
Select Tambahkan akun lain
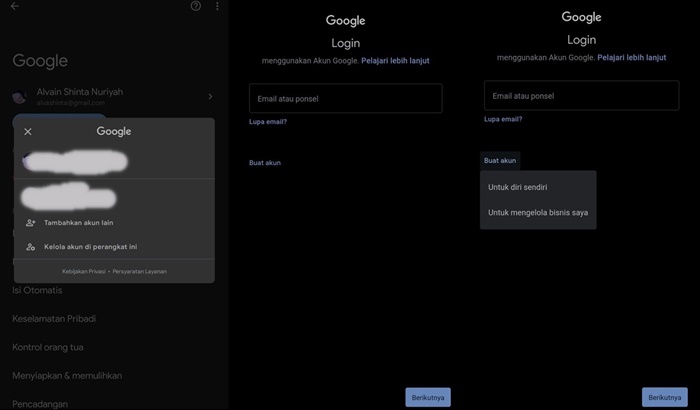(79, 222)
